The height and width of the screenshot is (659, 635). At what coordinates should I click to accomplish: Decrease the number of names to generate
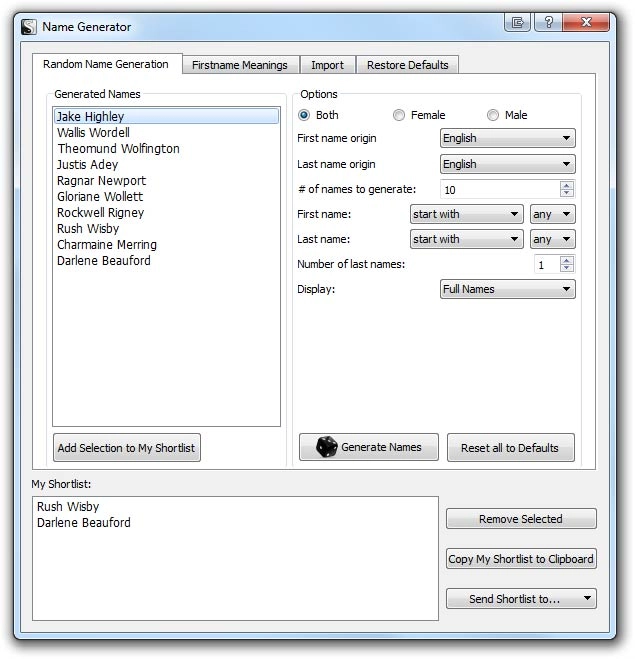pos(567,193)
